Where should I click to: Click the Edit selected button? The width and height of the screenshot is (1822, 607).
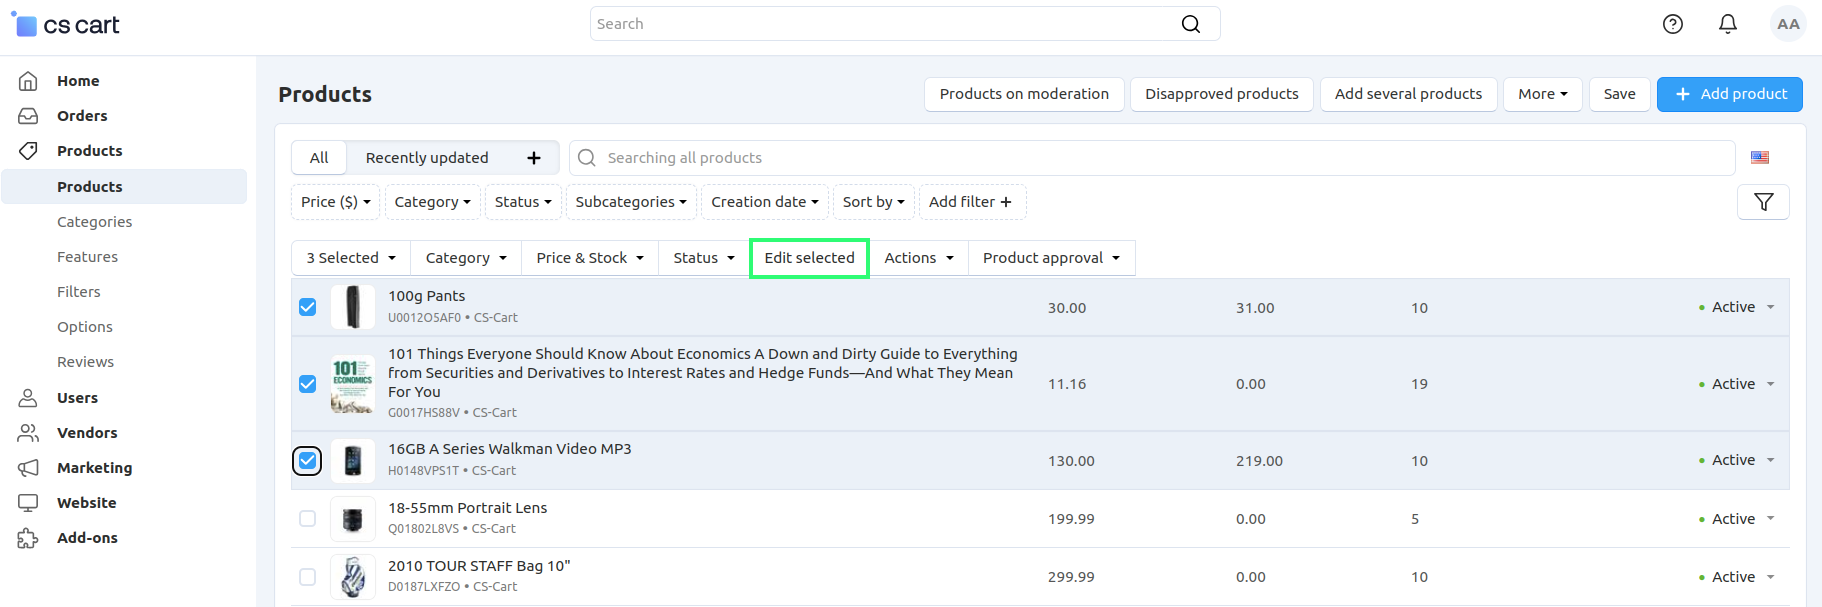click(809, 258)
